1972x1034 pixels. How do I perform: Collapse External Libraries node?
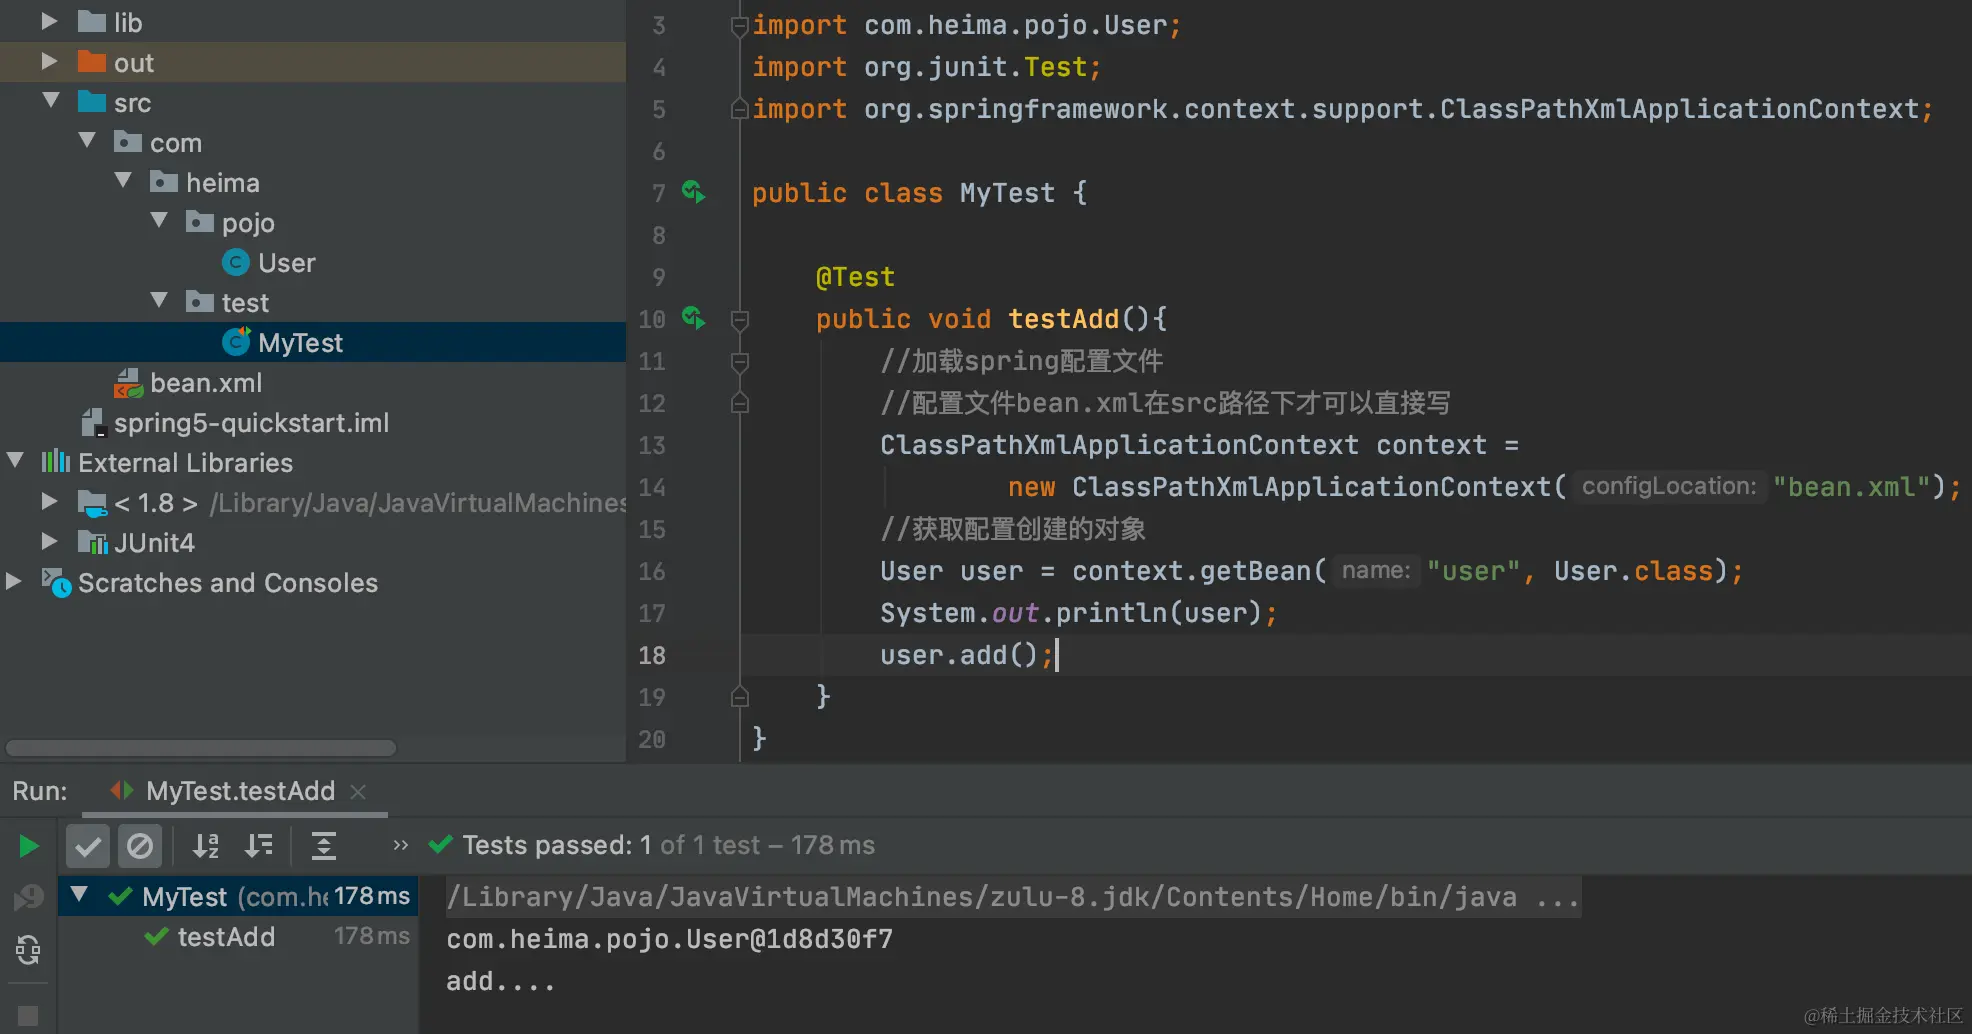(15, 461)
